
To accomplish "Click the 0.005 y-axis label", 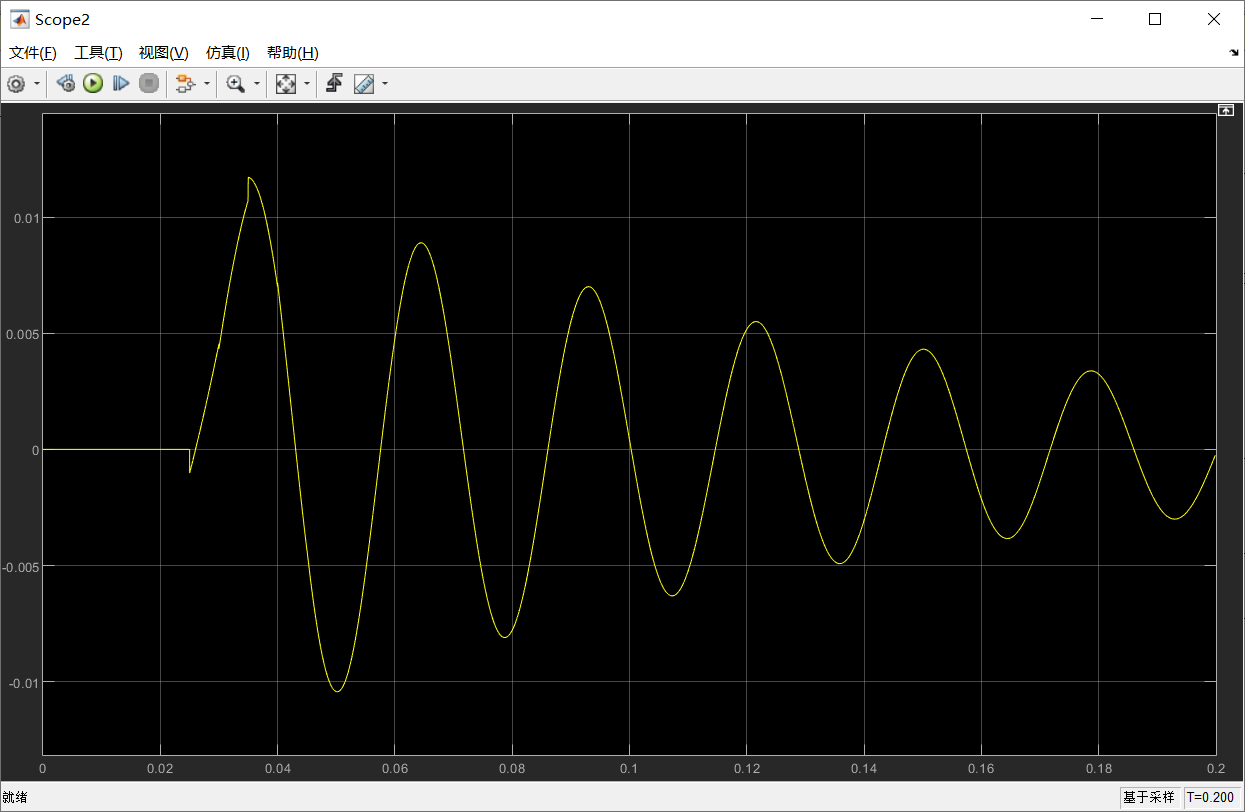I will pos(23,334).
